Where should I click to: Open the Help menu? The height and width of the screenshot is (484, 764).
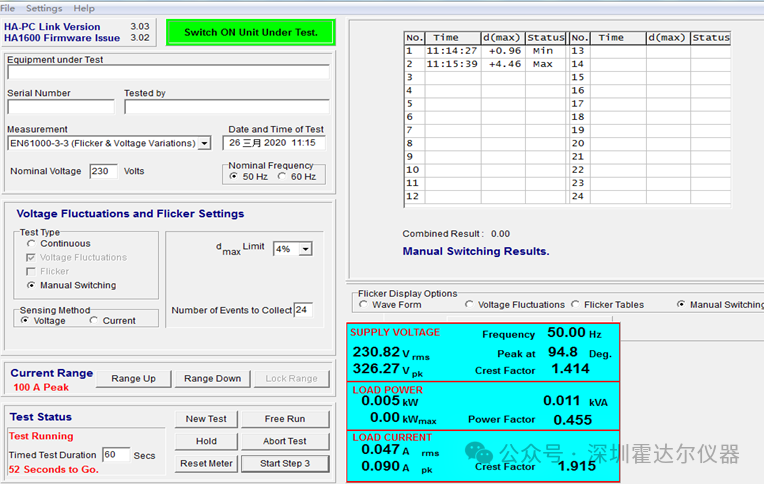pyautogui.click(x=84, y=7)
